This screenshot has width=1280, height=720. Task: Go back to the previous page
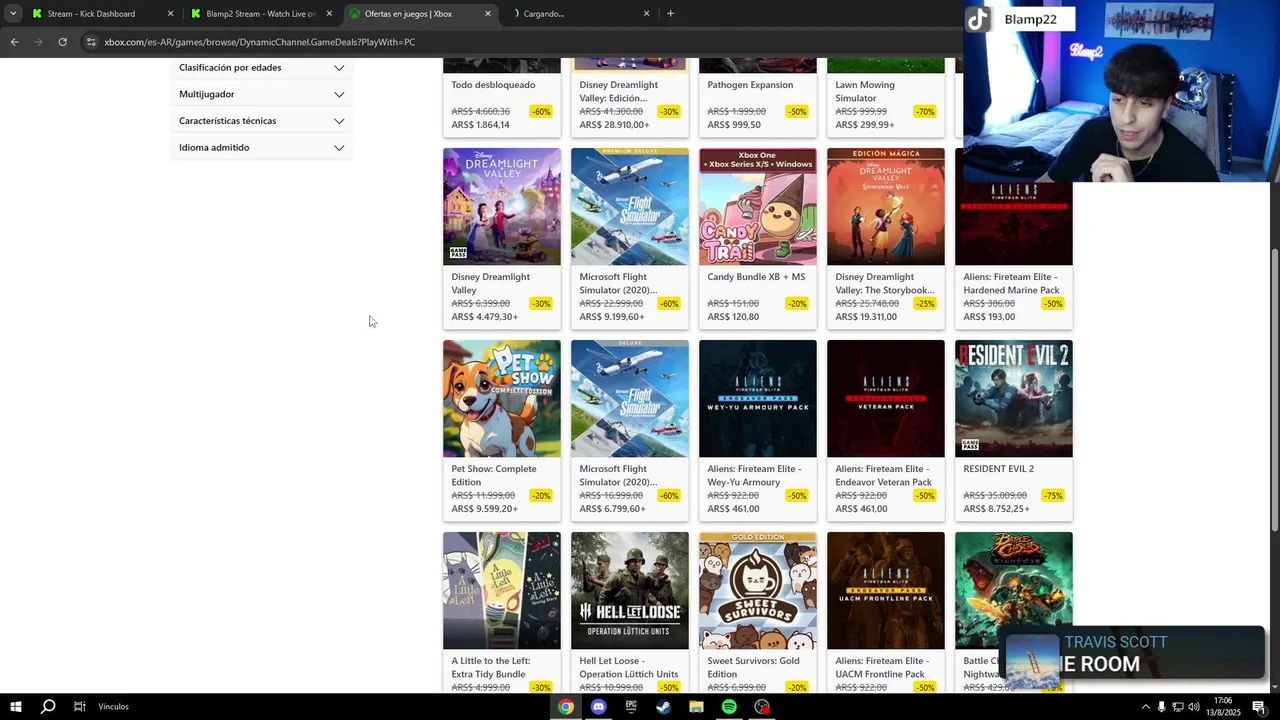pyautogui.click(x=14, y=42)
